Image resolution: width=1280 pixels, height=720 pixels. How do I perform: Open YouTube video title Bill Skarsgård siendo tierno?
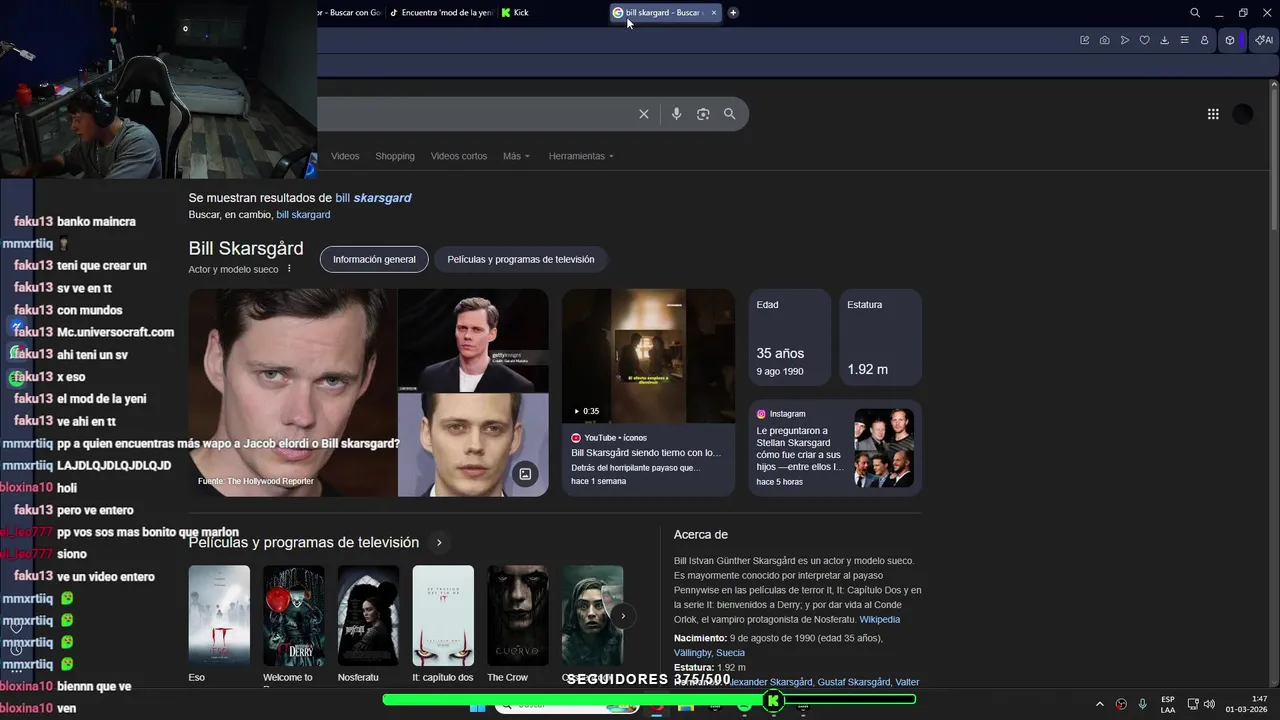click(x=646, y=453)
